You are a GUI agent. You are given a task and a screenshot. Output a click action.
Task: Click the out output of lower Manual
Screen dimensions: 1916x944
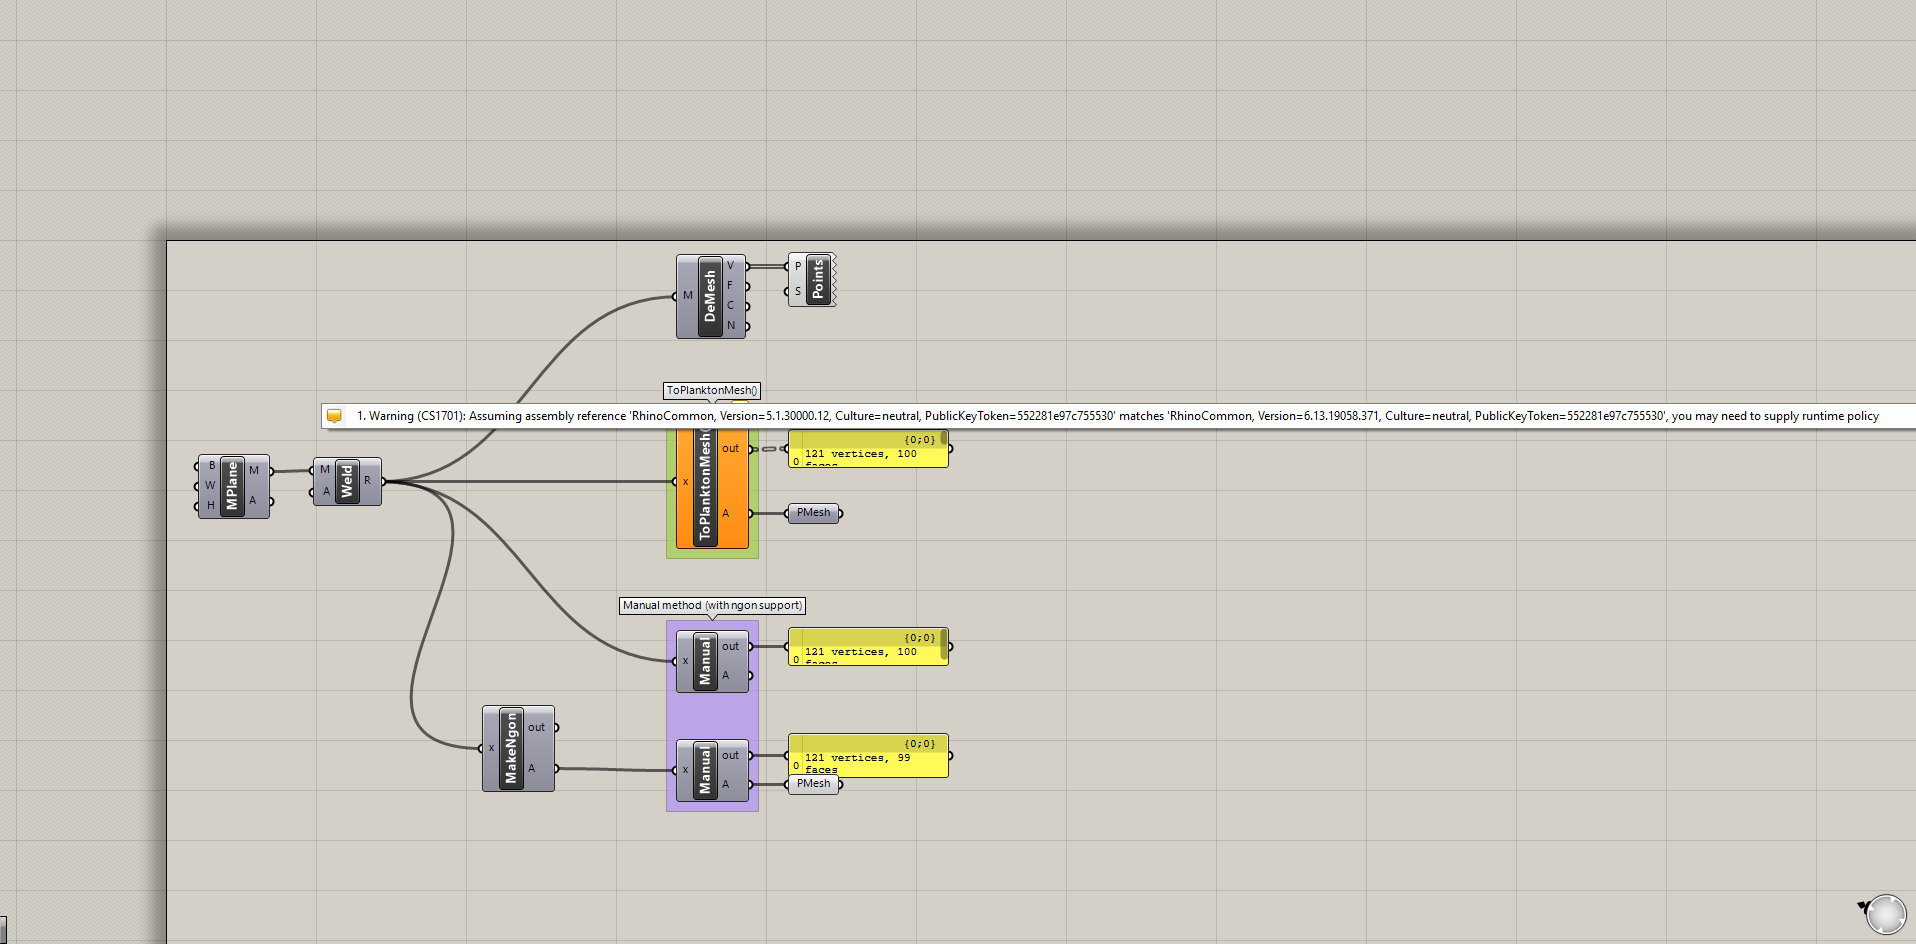731,756
